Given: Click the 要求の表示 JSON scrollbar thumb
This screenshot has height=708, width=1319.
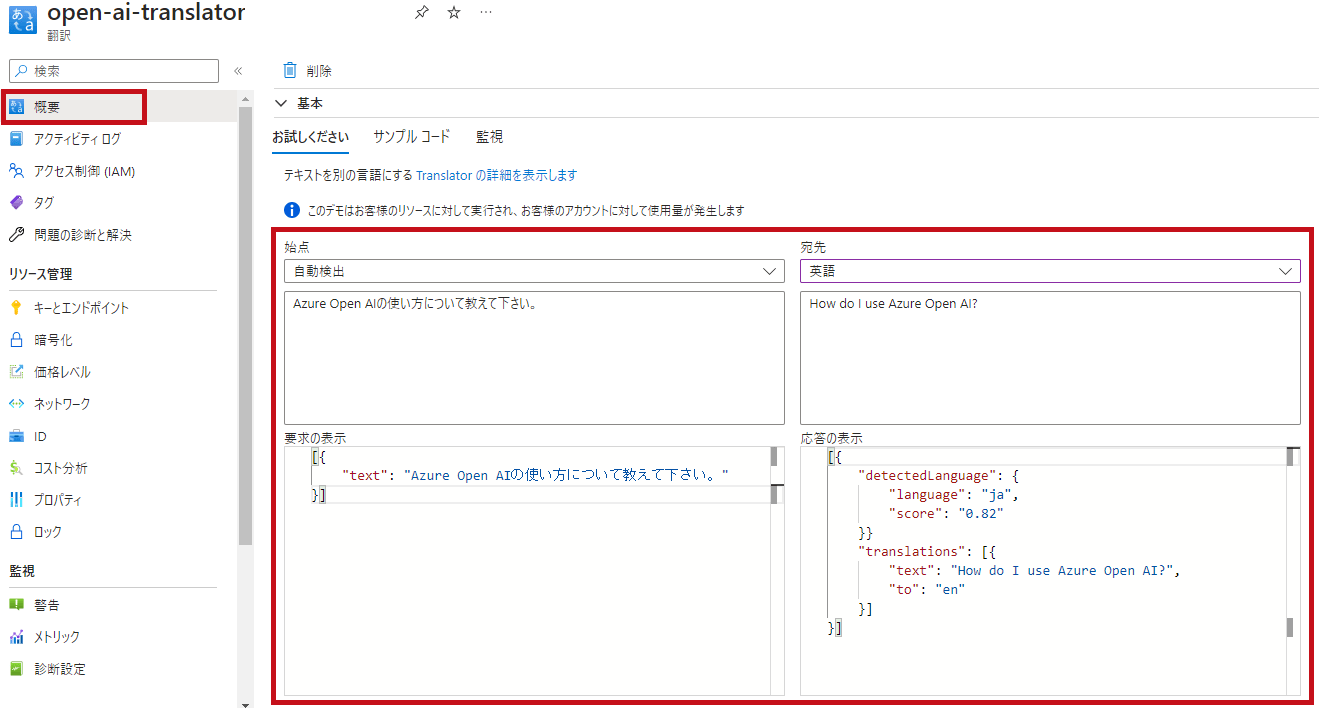Looking at the screenshot, I should [774, 456].
